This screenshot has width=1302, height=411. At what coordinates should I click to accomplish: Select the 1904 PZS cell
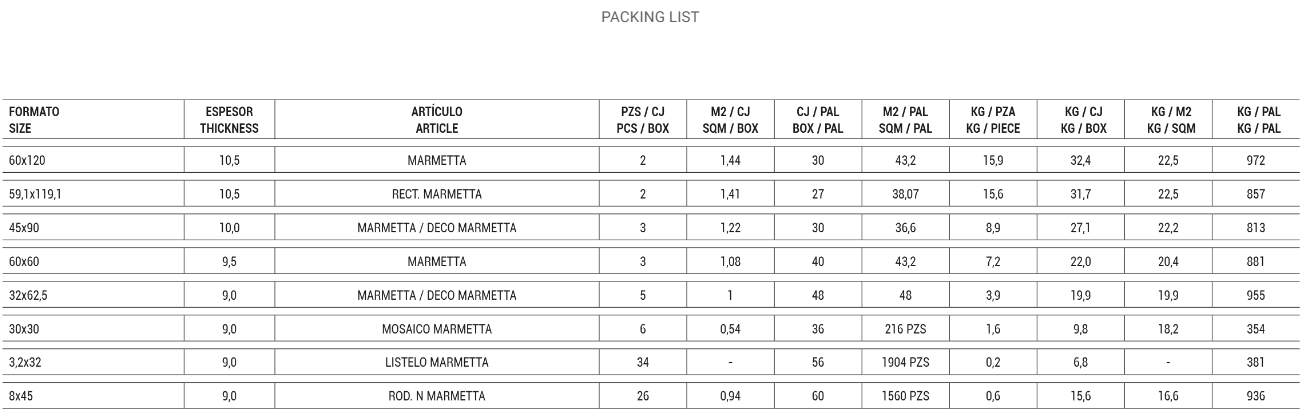click(906, 363)
